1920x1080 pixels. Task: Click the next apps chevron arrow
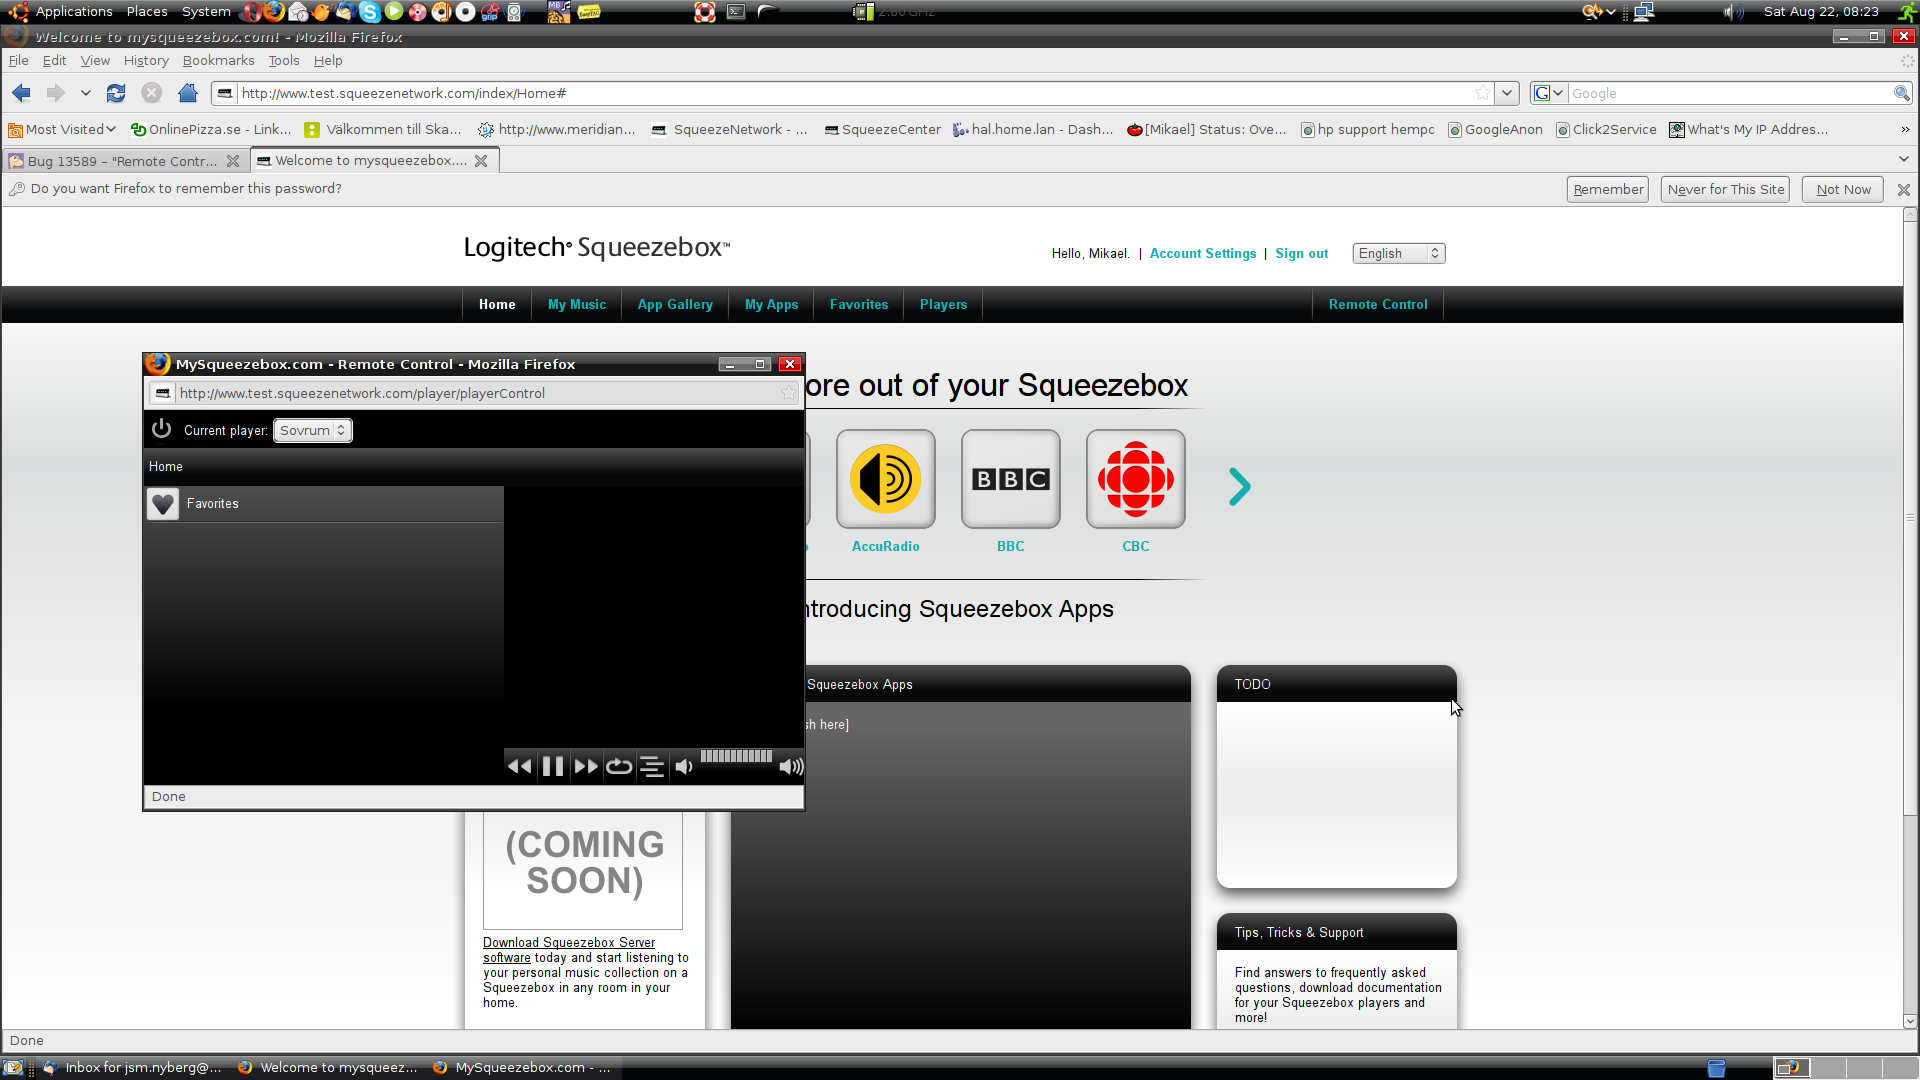(1239, 487)
